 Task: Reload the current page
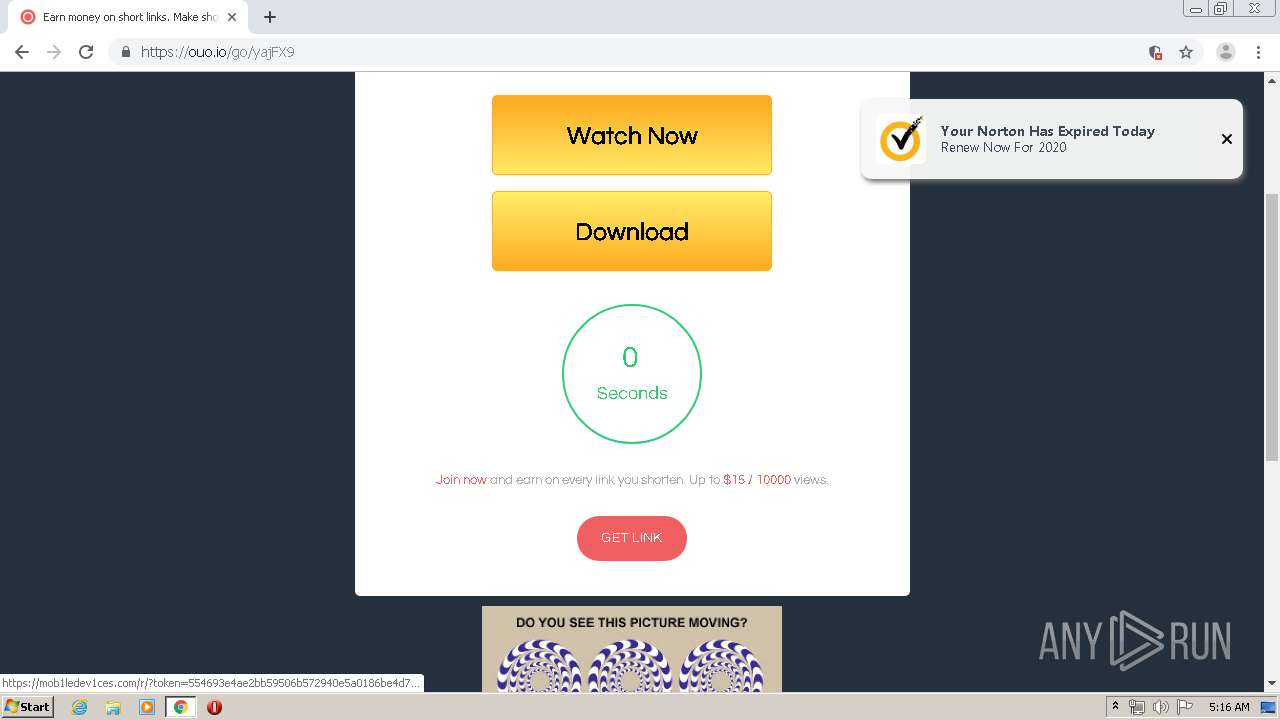(x=86, y=52)
